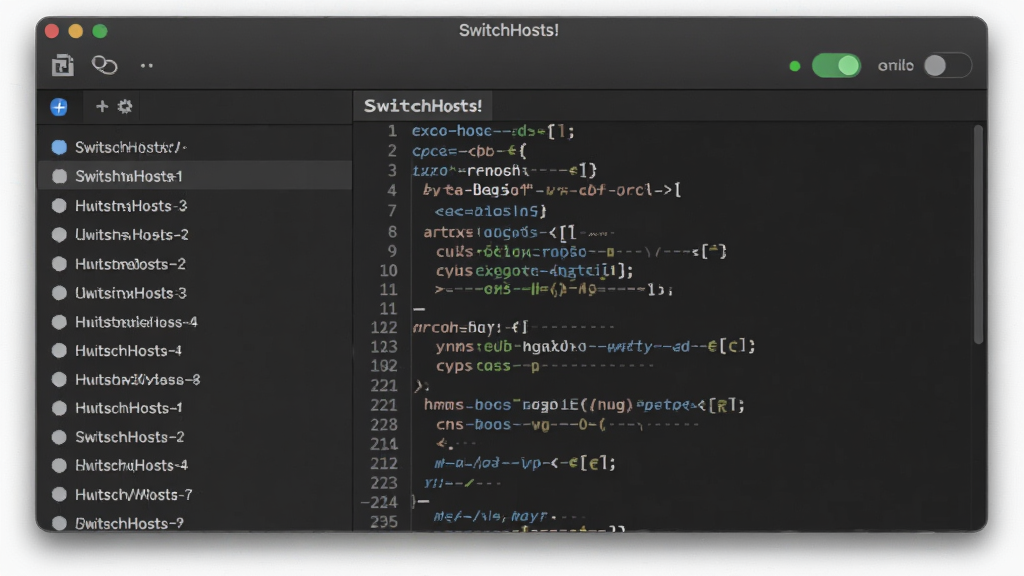Select the HuitschuHosts-4 list entry

[196, 466]
